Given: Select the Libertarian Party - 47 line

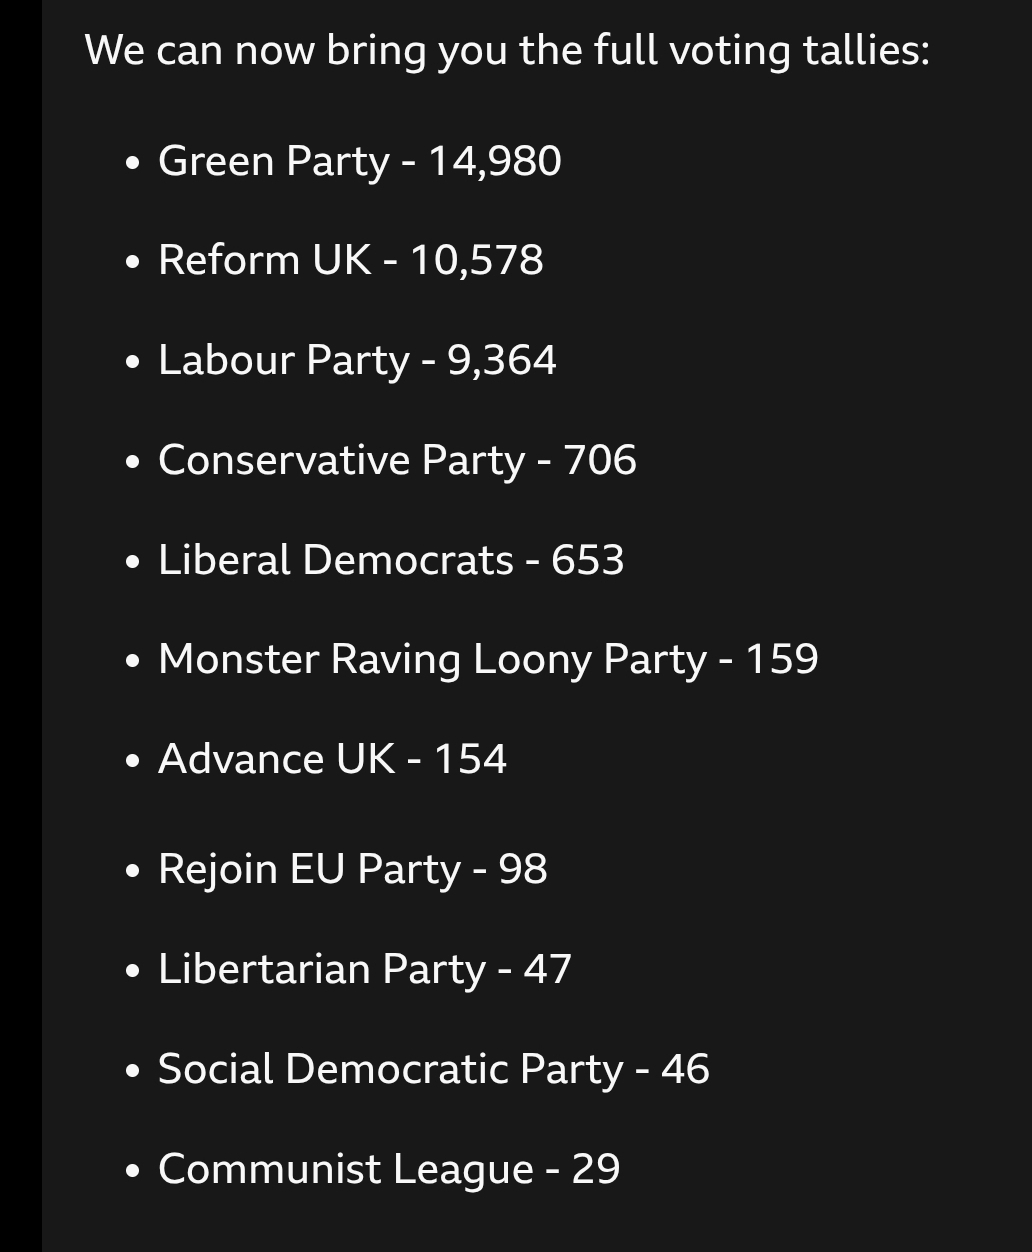Looking at the screenshot, I should (365, 969).
